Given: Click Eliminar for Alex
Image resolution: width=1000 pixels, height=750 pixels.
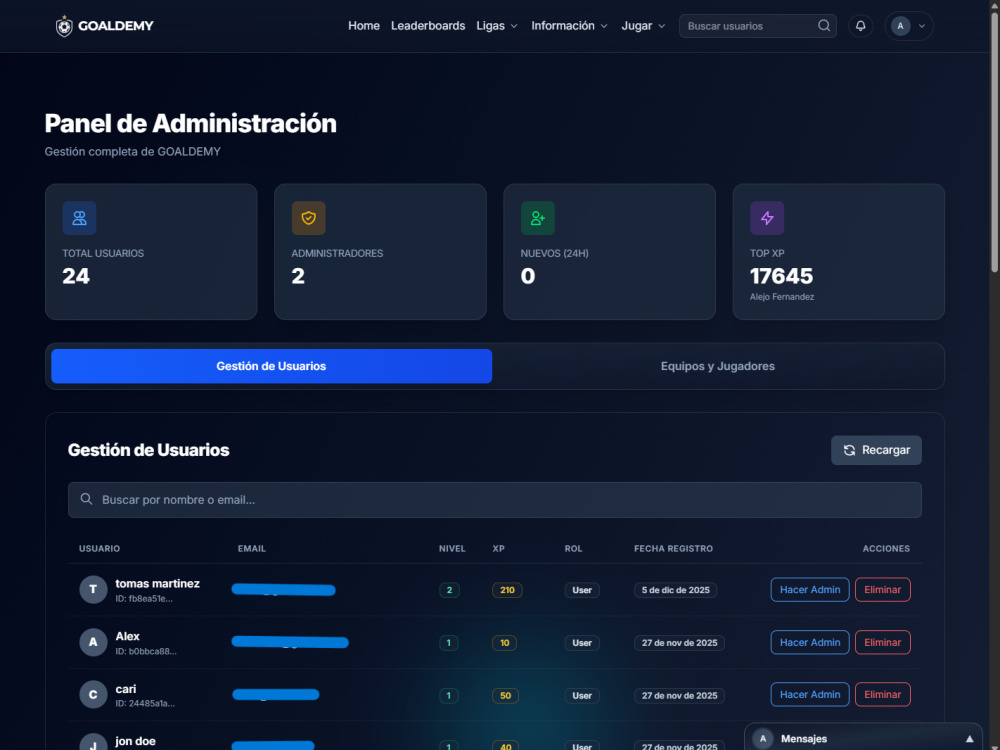Looking at the screenshot, I should point(882,642).
